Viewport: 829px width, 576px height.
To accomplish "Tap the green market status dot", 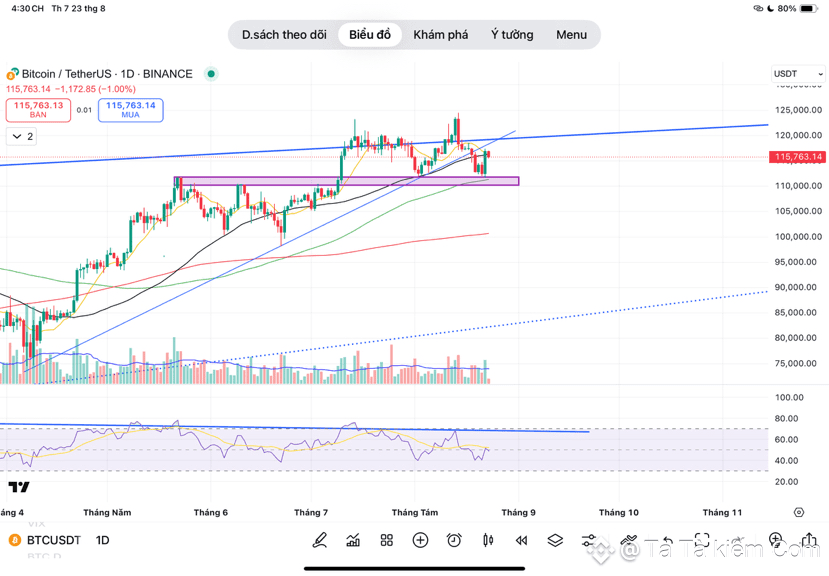I will [x=211, y=74].
